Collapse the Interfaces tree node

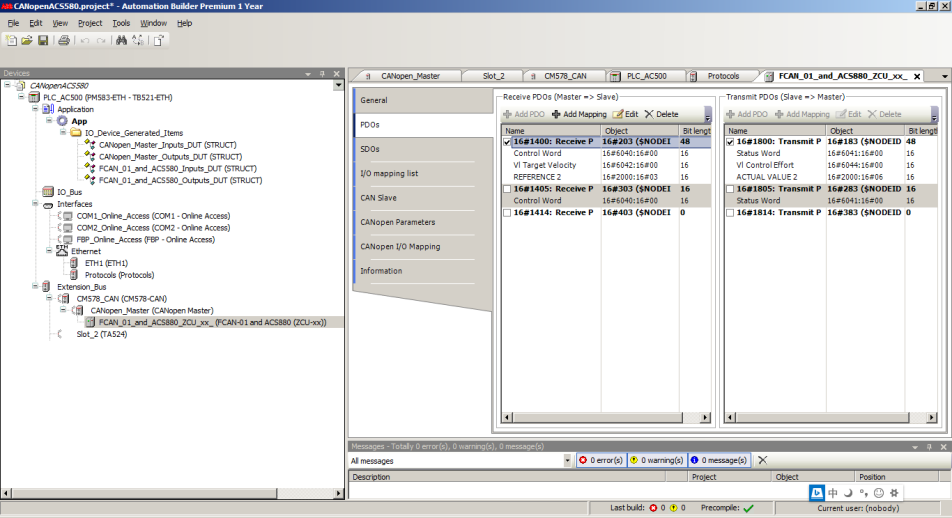[34, 204]
